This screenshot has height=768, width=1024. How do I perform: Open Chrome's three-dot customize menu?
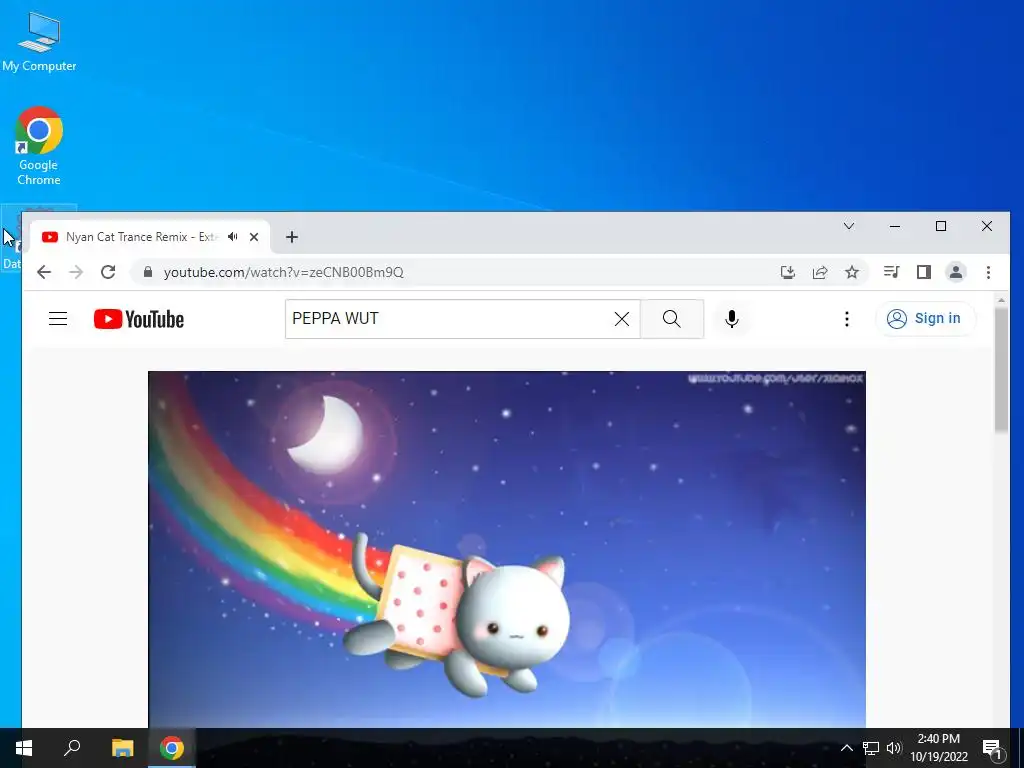tap(988, 272)
